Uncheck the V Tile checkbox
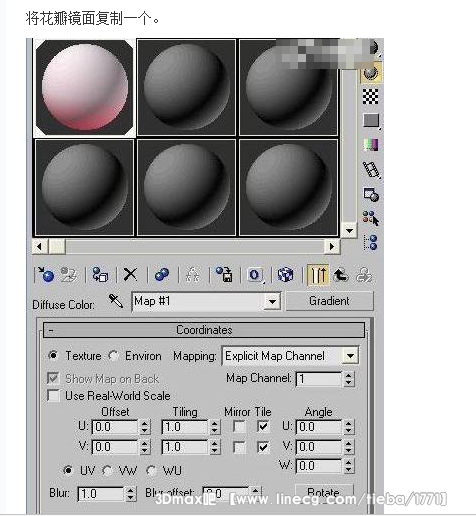 (263, 447)
